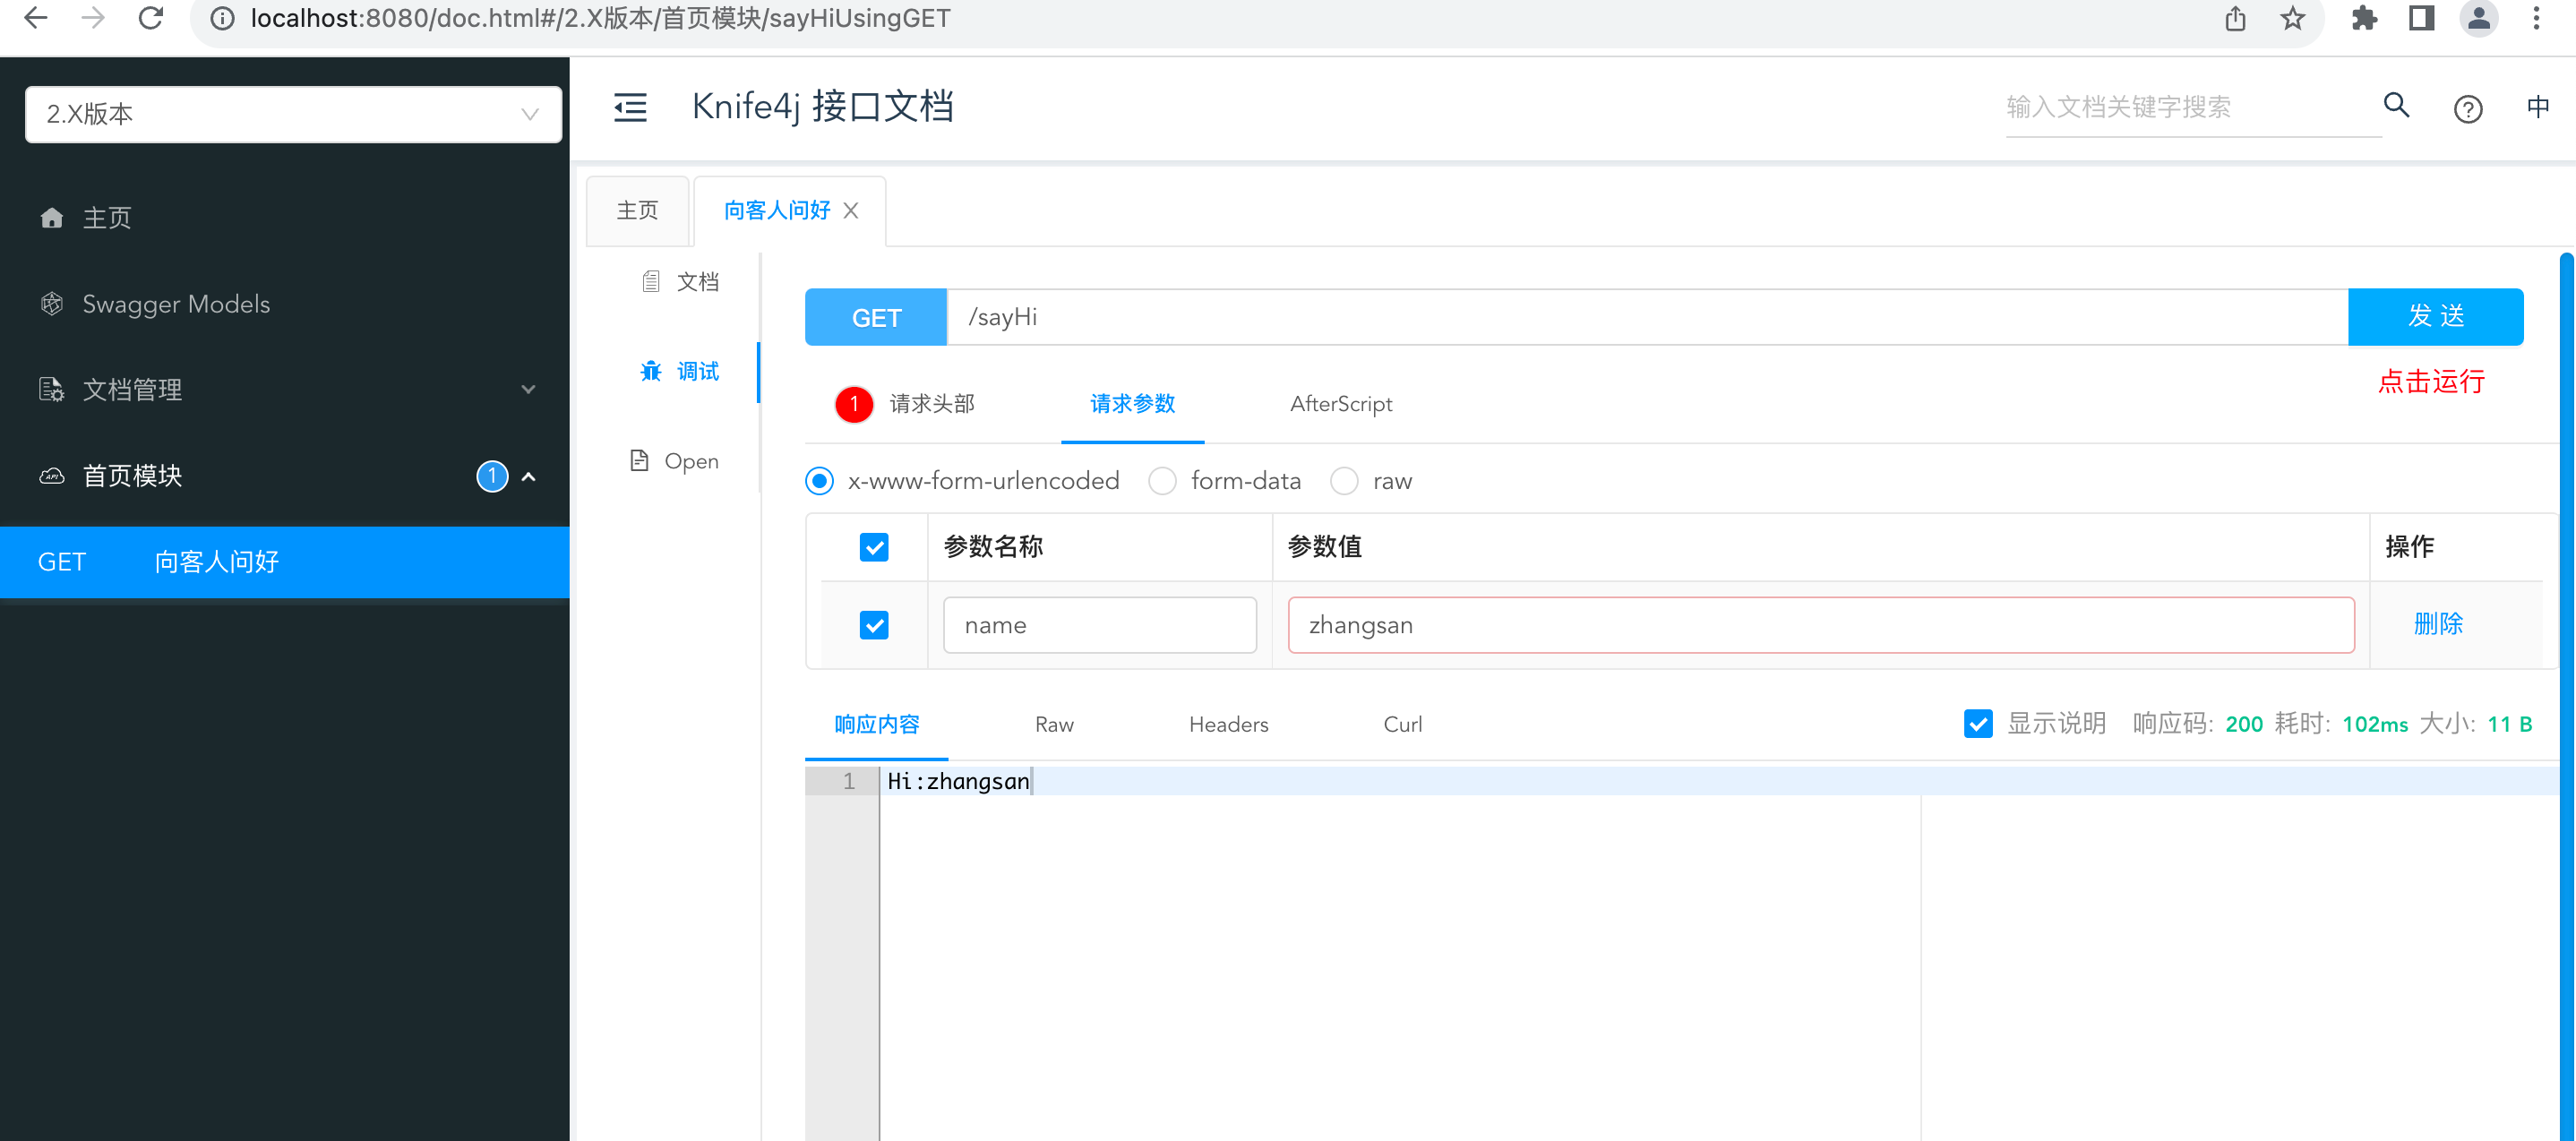Switch language via the 中 icon
This screenshot has width=2576, height=1141.
(x=2538, y=107)
